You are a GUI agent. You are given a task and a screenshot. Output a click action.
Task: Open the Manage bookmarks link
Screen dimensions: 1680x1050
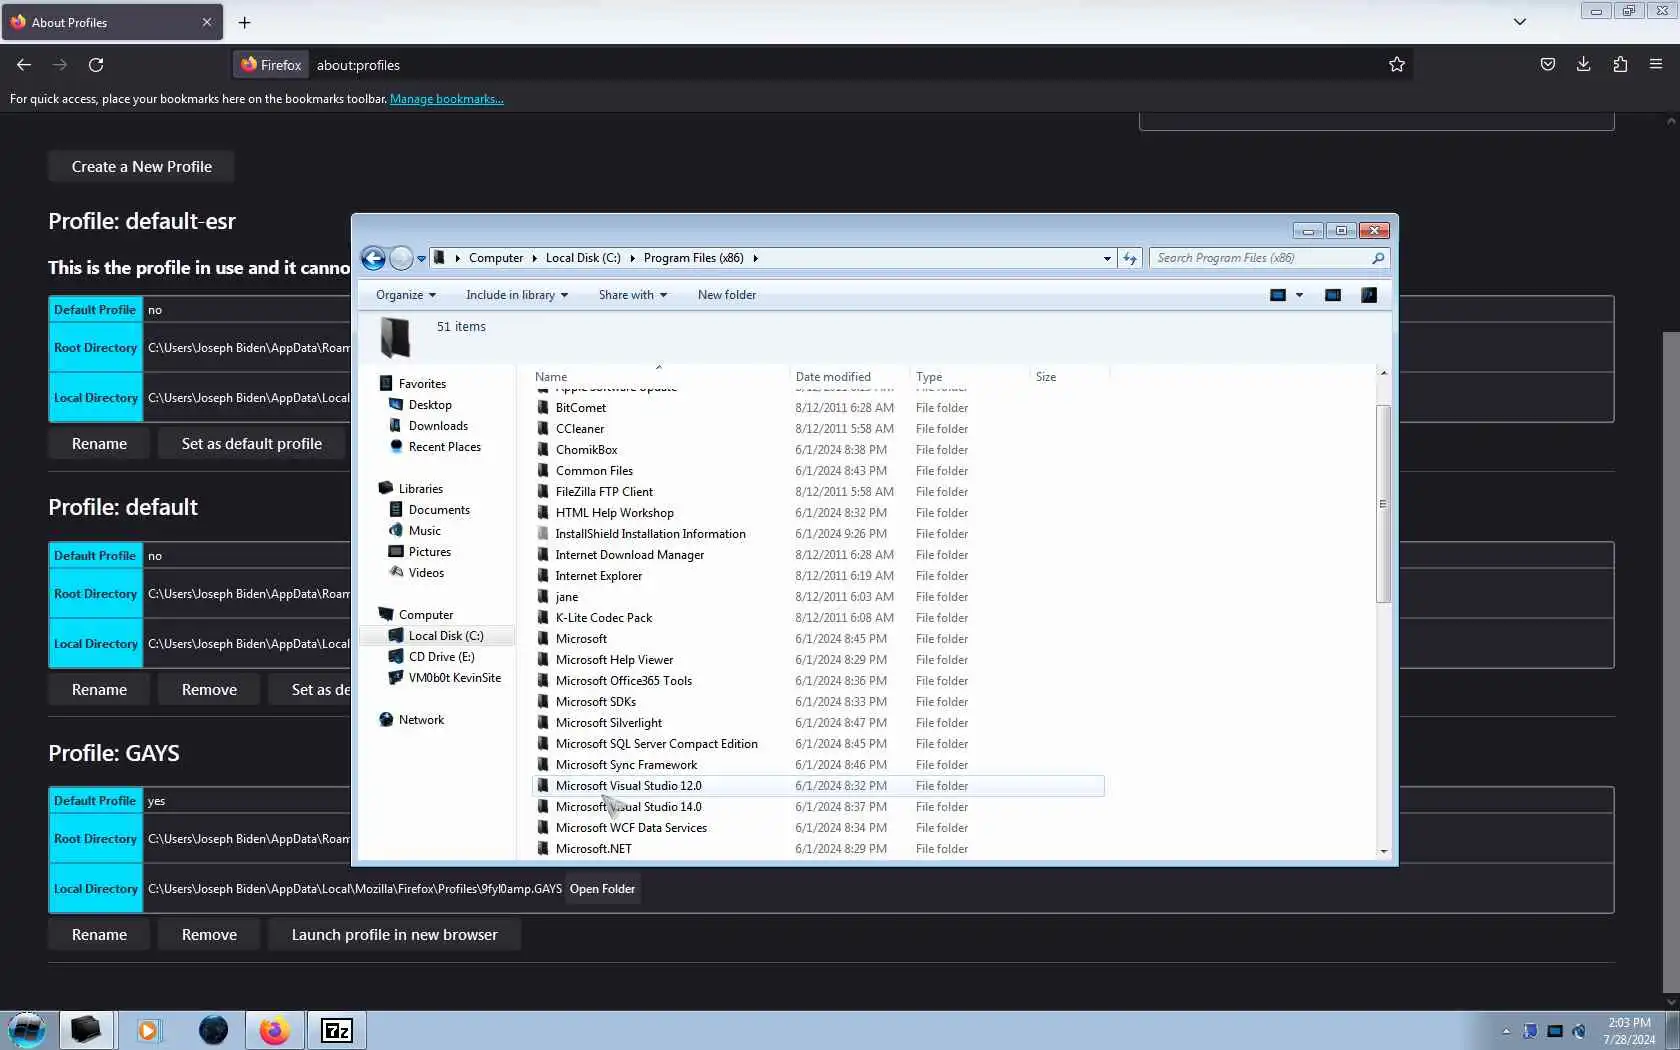(446, 99)
